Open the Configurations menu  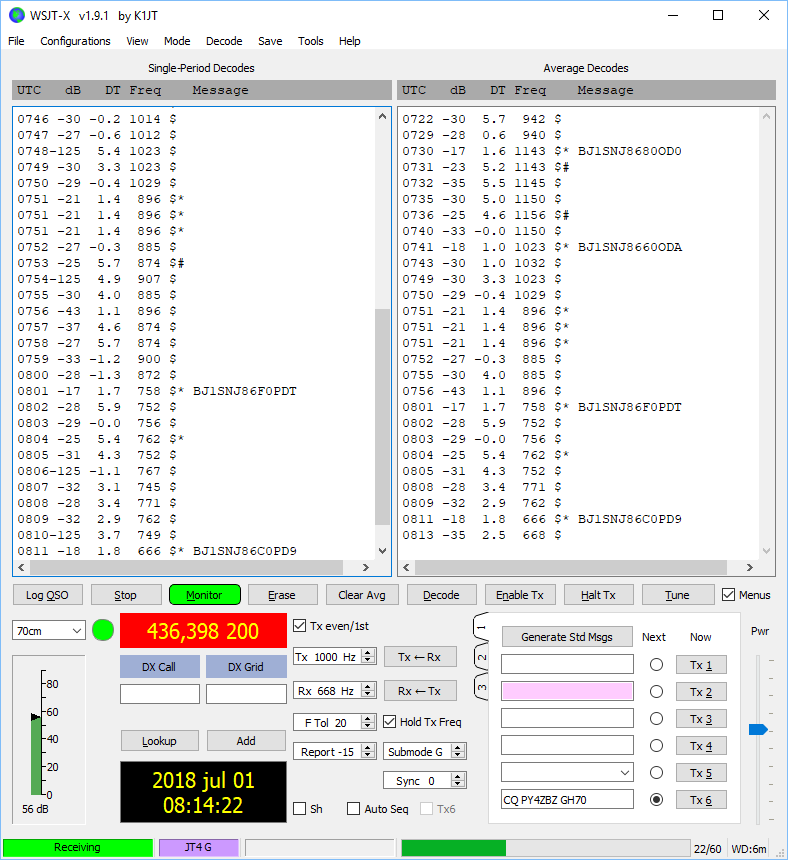[x=75, y=41]
